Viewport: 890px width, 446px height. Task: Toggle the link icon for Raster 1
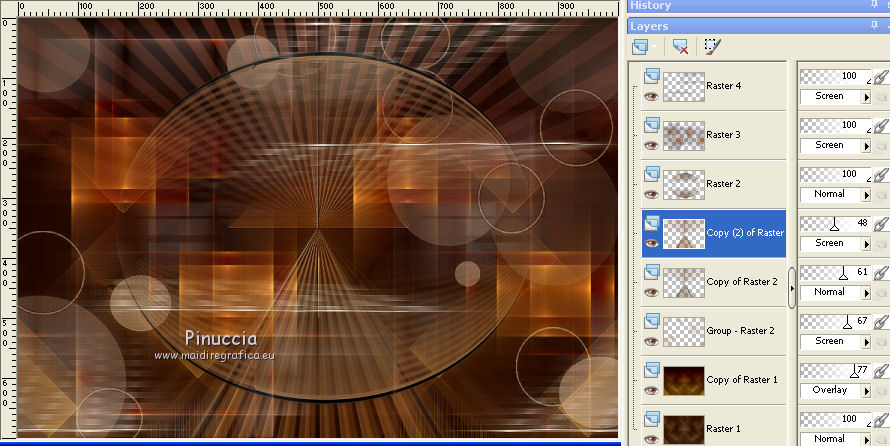[x=881, y=420]
